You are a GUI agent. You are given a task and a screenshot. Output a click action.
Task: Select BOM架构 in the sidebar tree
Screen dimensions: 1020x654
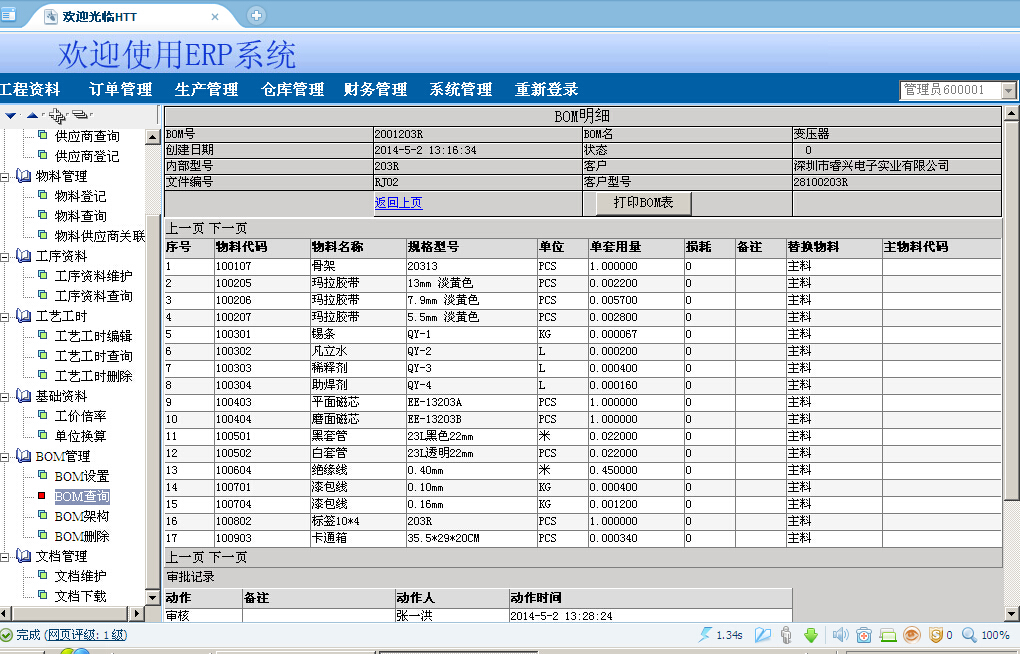(x=81, y=516)
